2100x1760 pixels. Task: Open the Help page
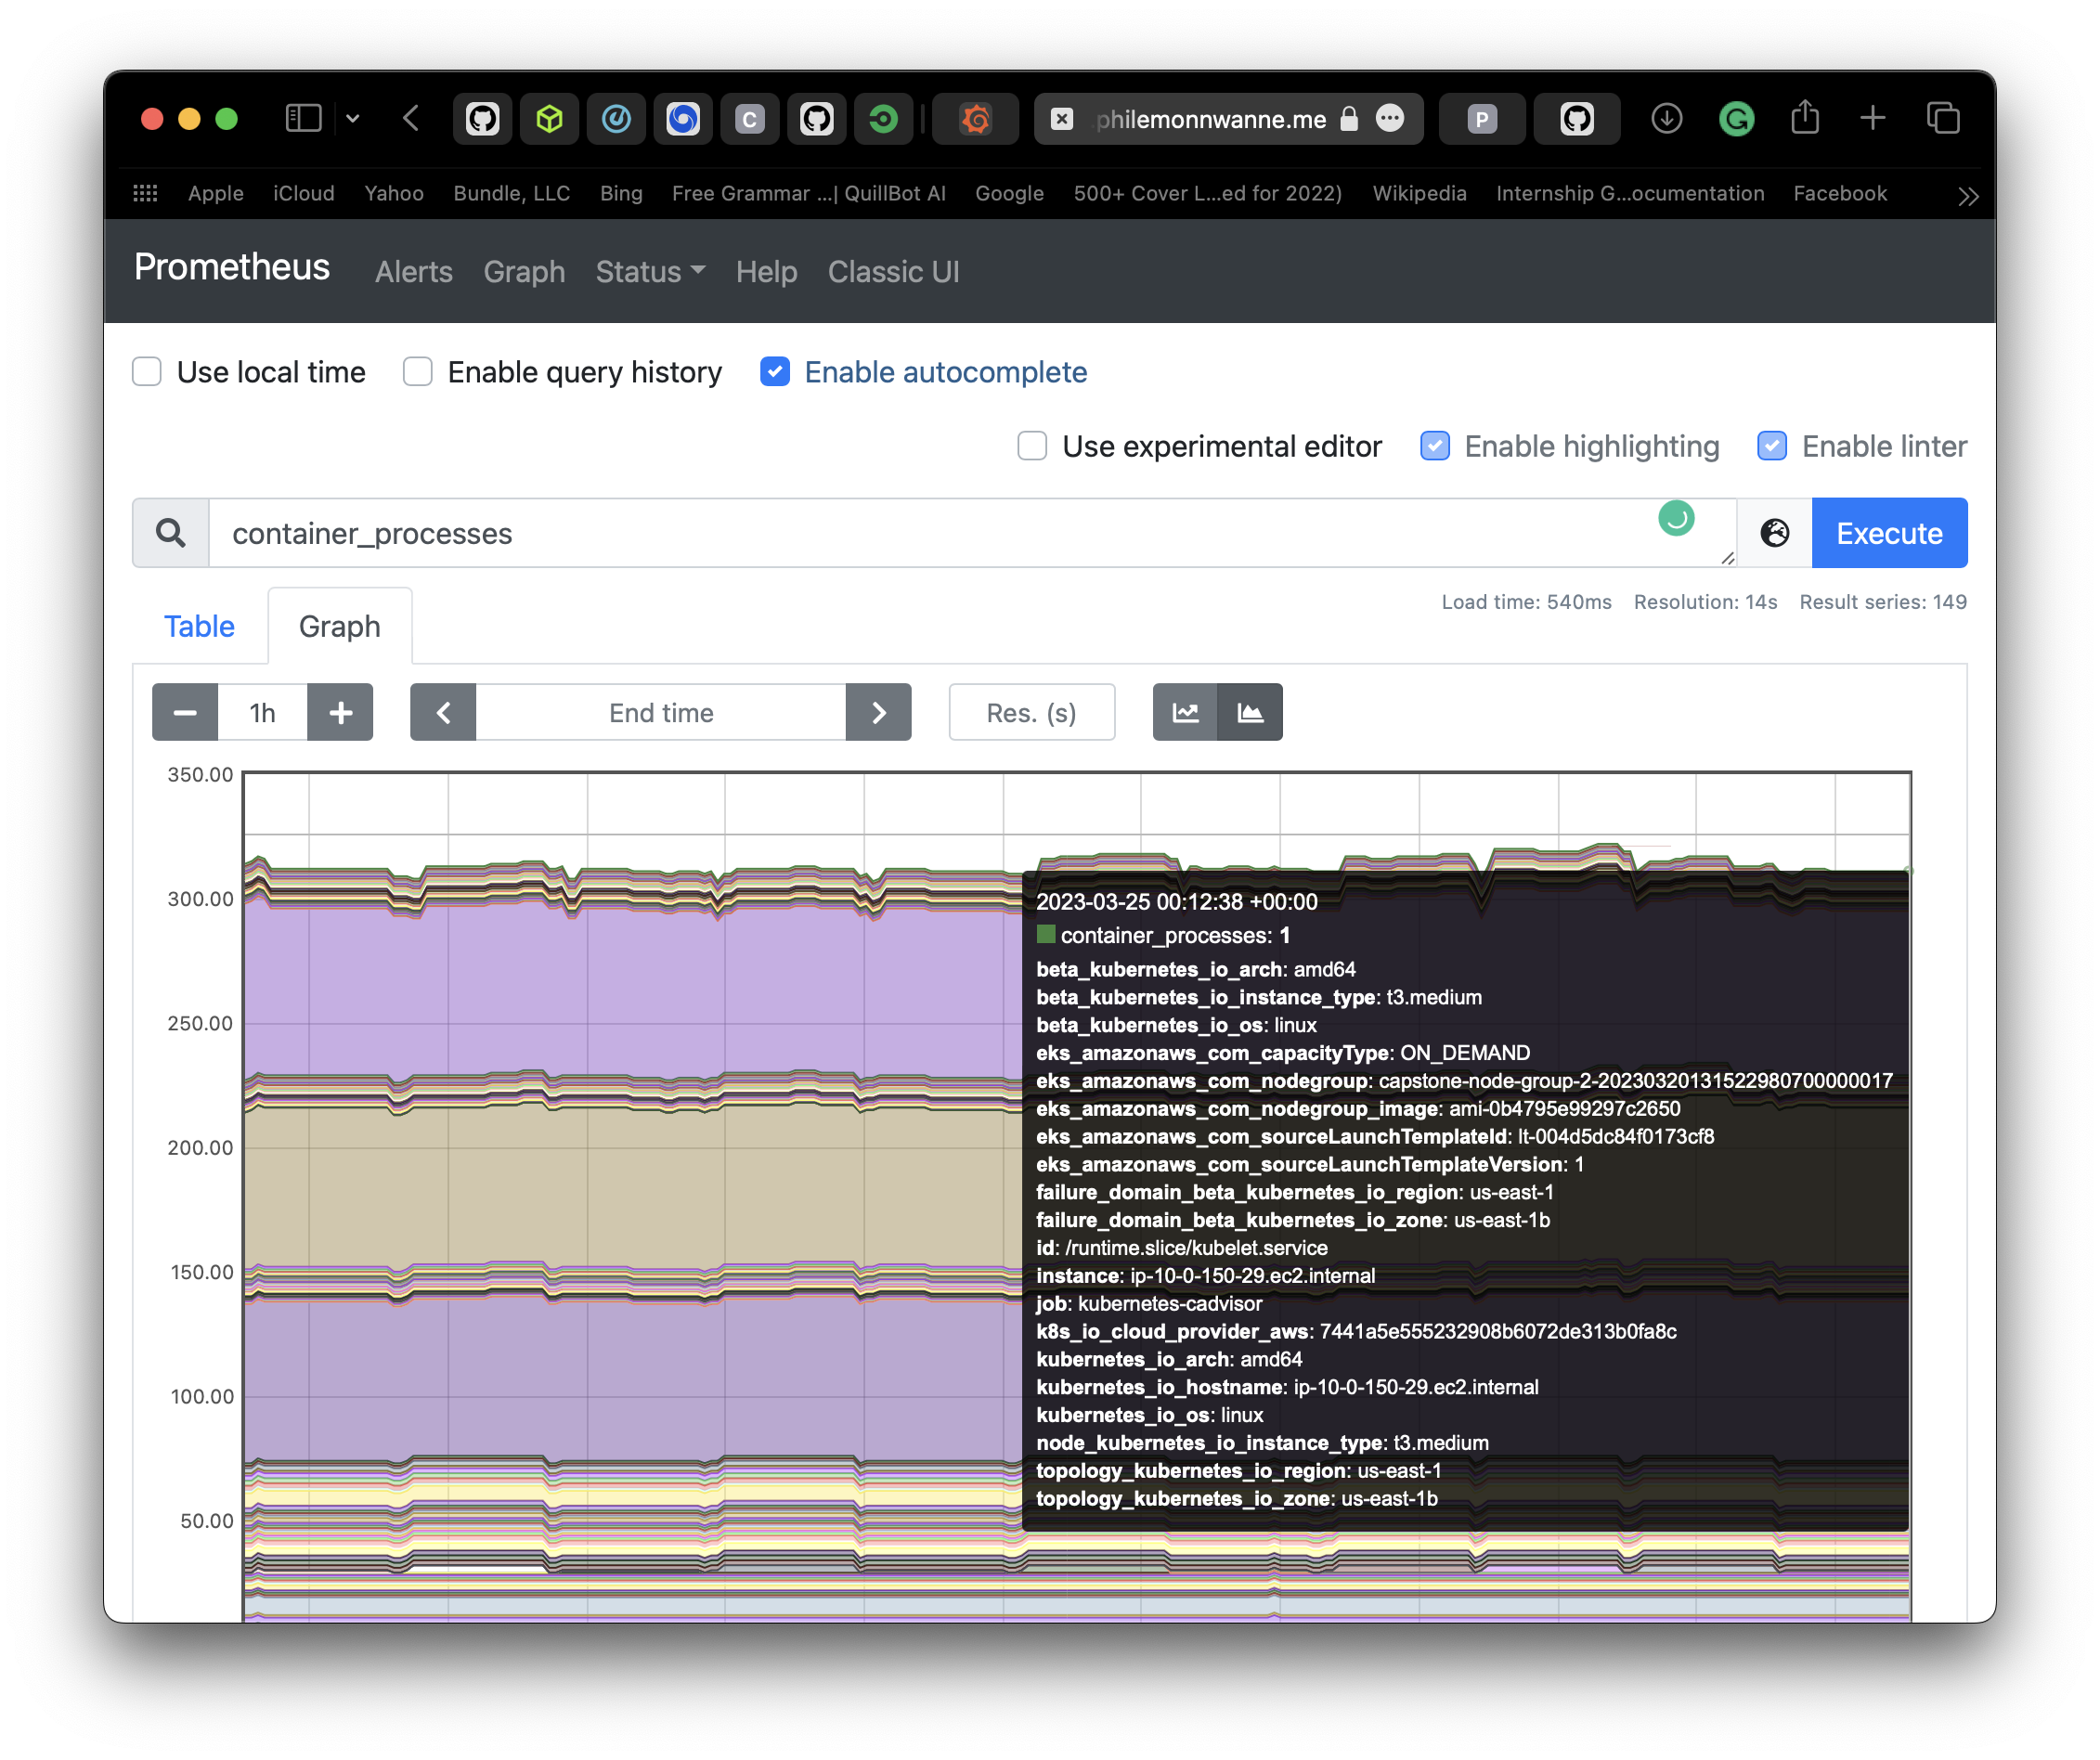pos(766,272)
